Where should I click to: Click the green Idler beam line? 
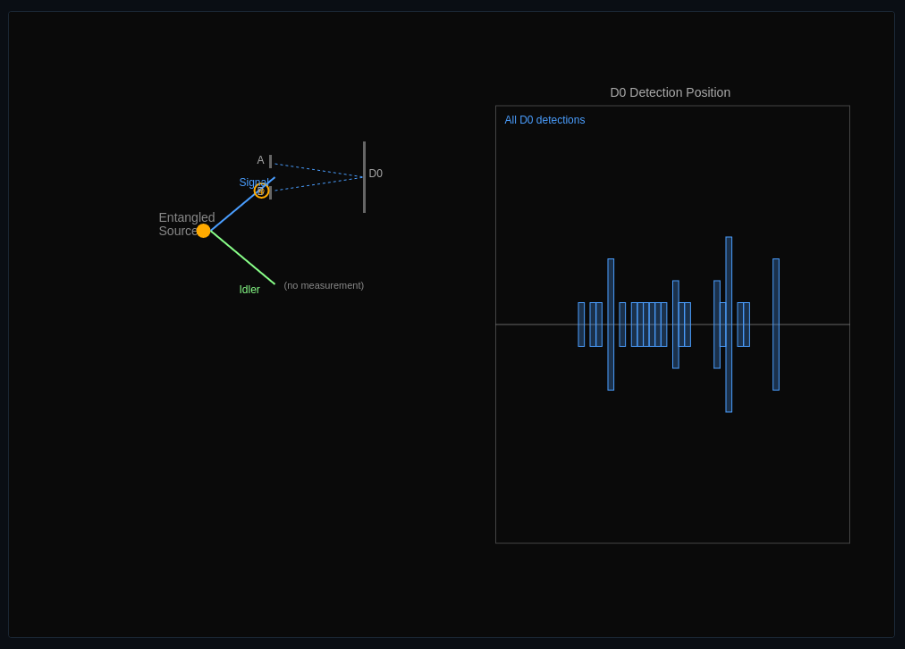(243, 258)
